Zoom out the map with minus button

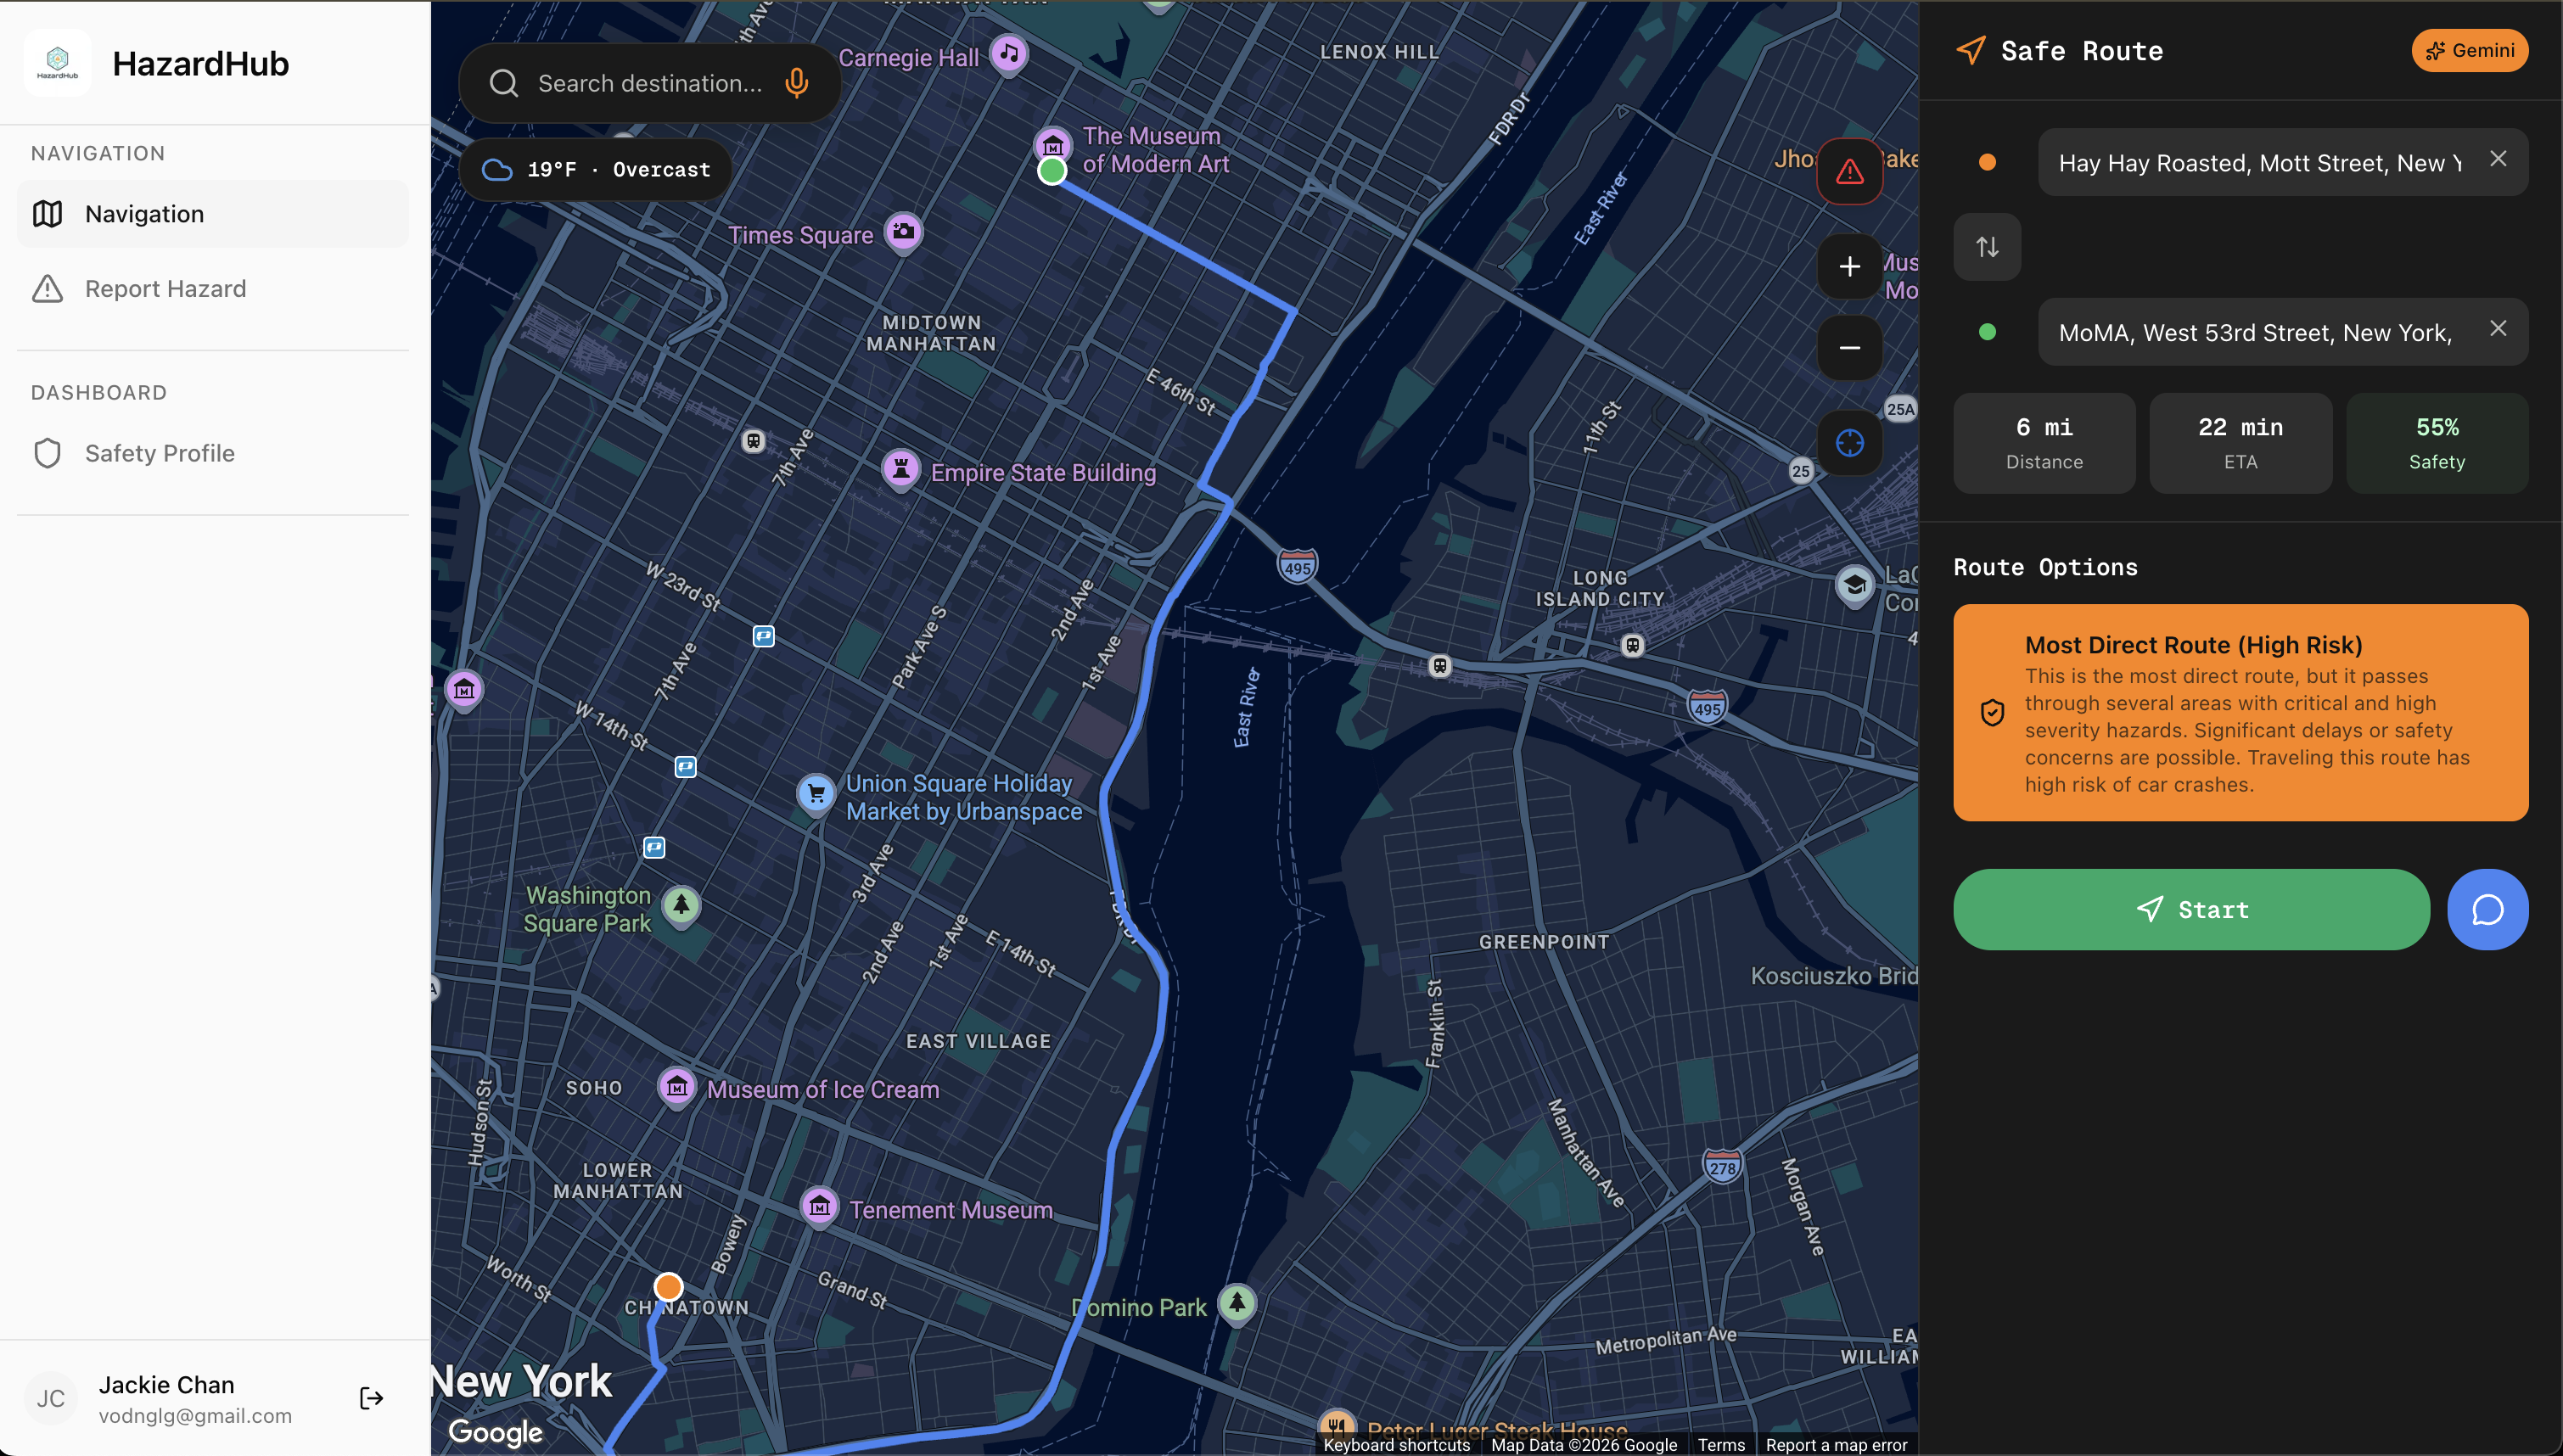(x=1849, y=347)
